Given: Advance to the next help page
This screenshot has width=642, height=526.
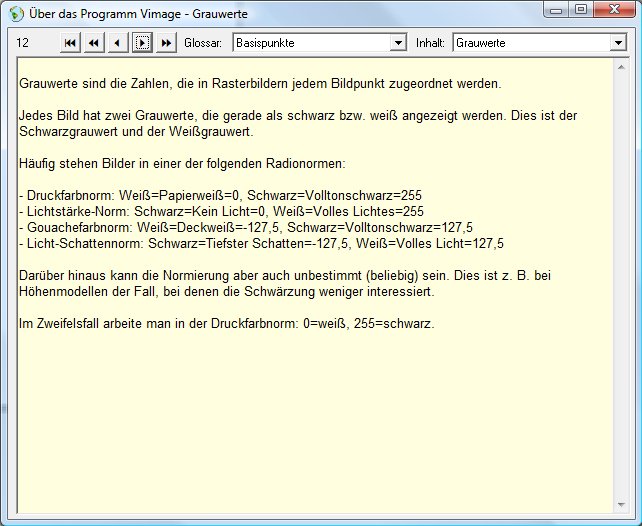Looking at the screenshot, I should (142, 43).
